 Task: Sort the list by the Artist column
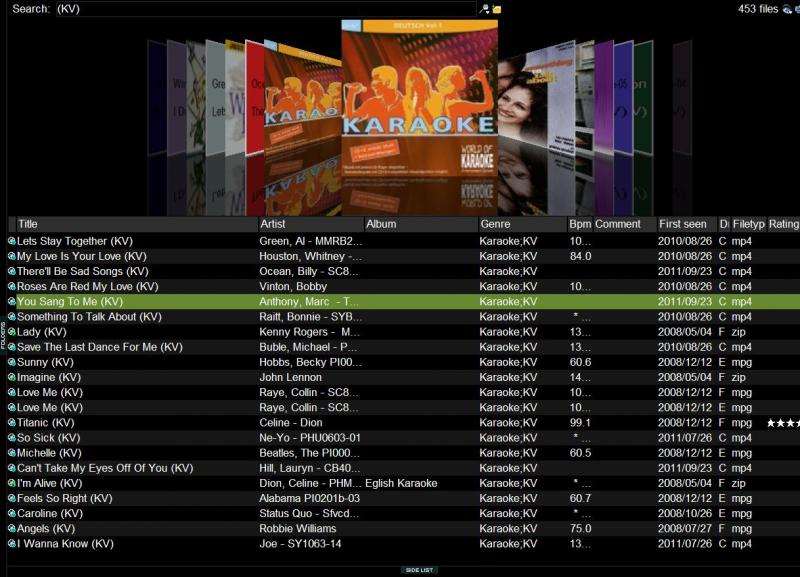[x=311, y=224]
